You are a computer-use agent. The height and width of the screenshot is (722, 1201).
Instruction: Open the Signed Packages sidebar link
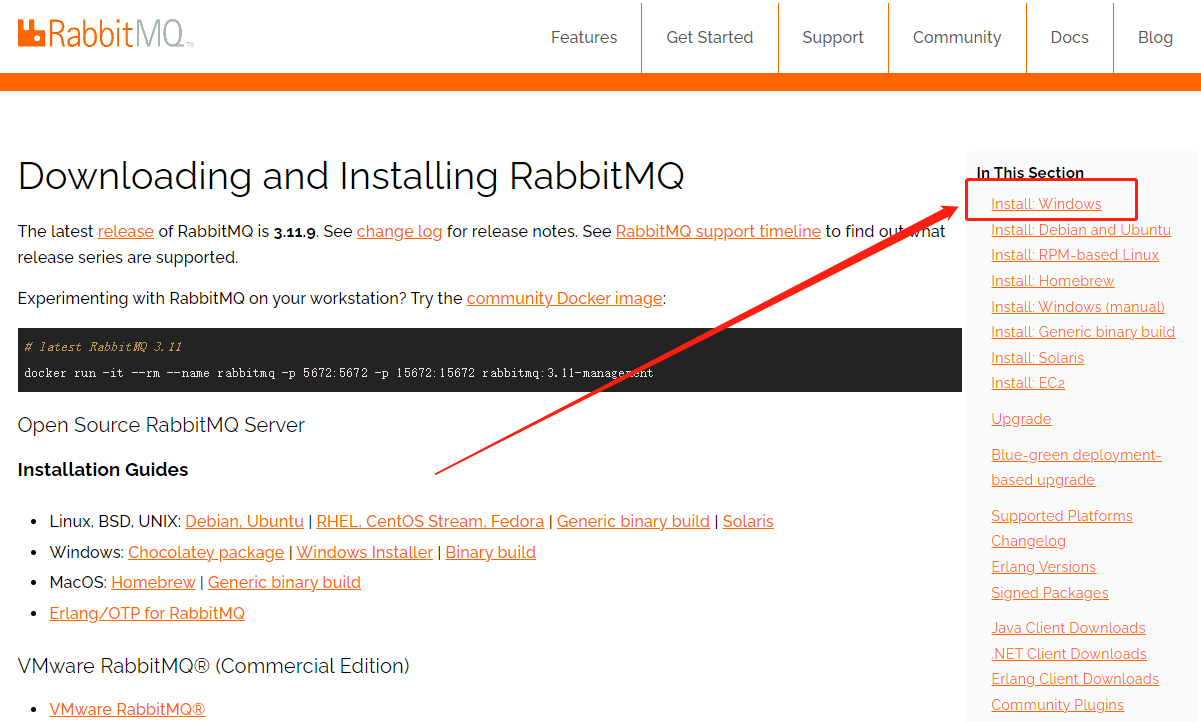coord(1049,592)
